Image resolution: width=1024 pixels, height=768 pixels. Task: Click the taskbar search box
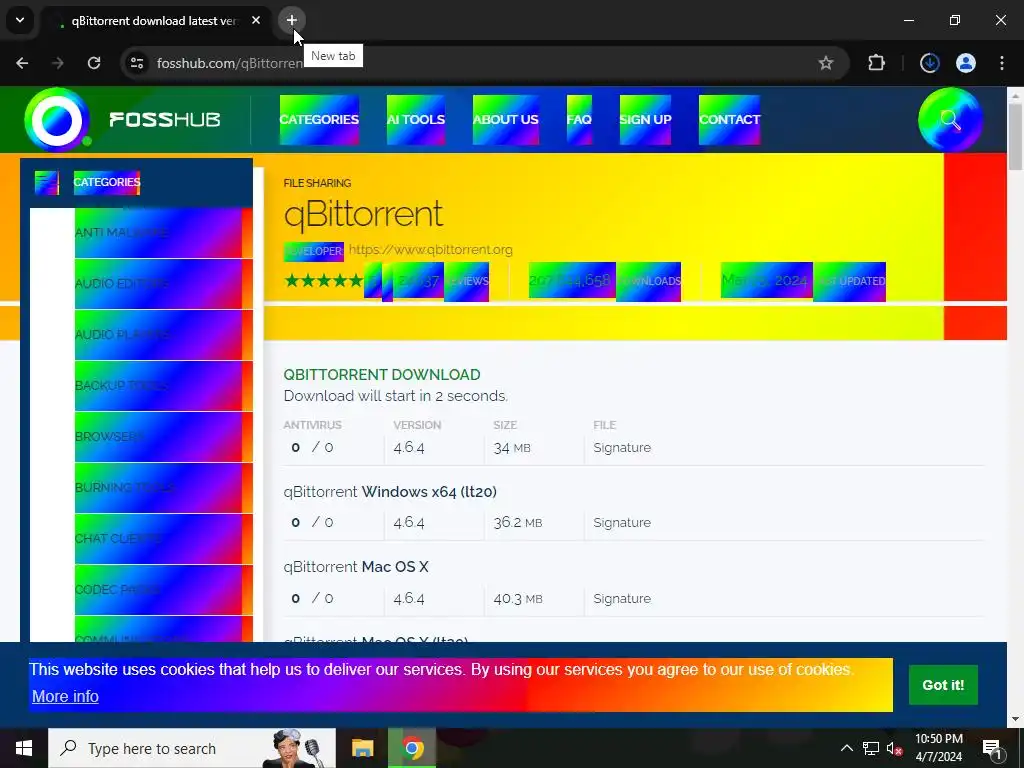coord(192,748)
